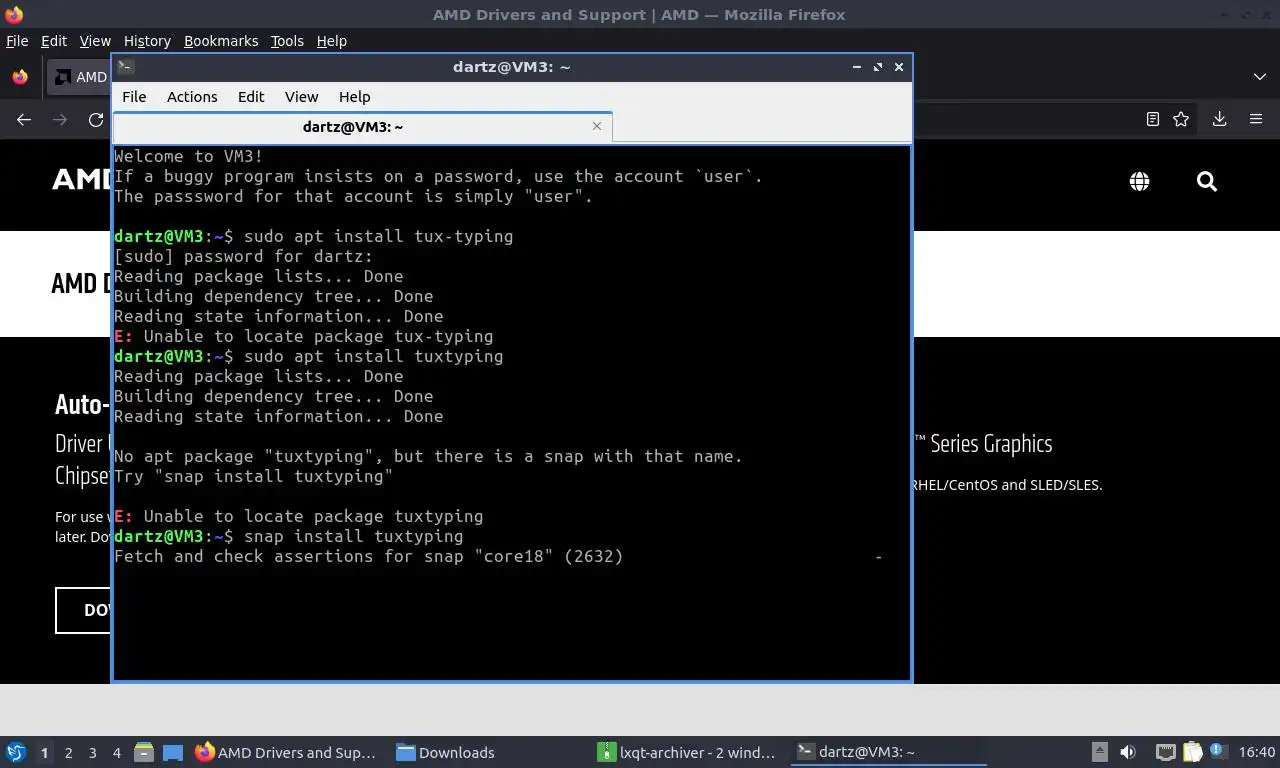Screen dimensions: 1280x768
Task: Toggle Firefox reader view icon
Action: coord(1153,119)
